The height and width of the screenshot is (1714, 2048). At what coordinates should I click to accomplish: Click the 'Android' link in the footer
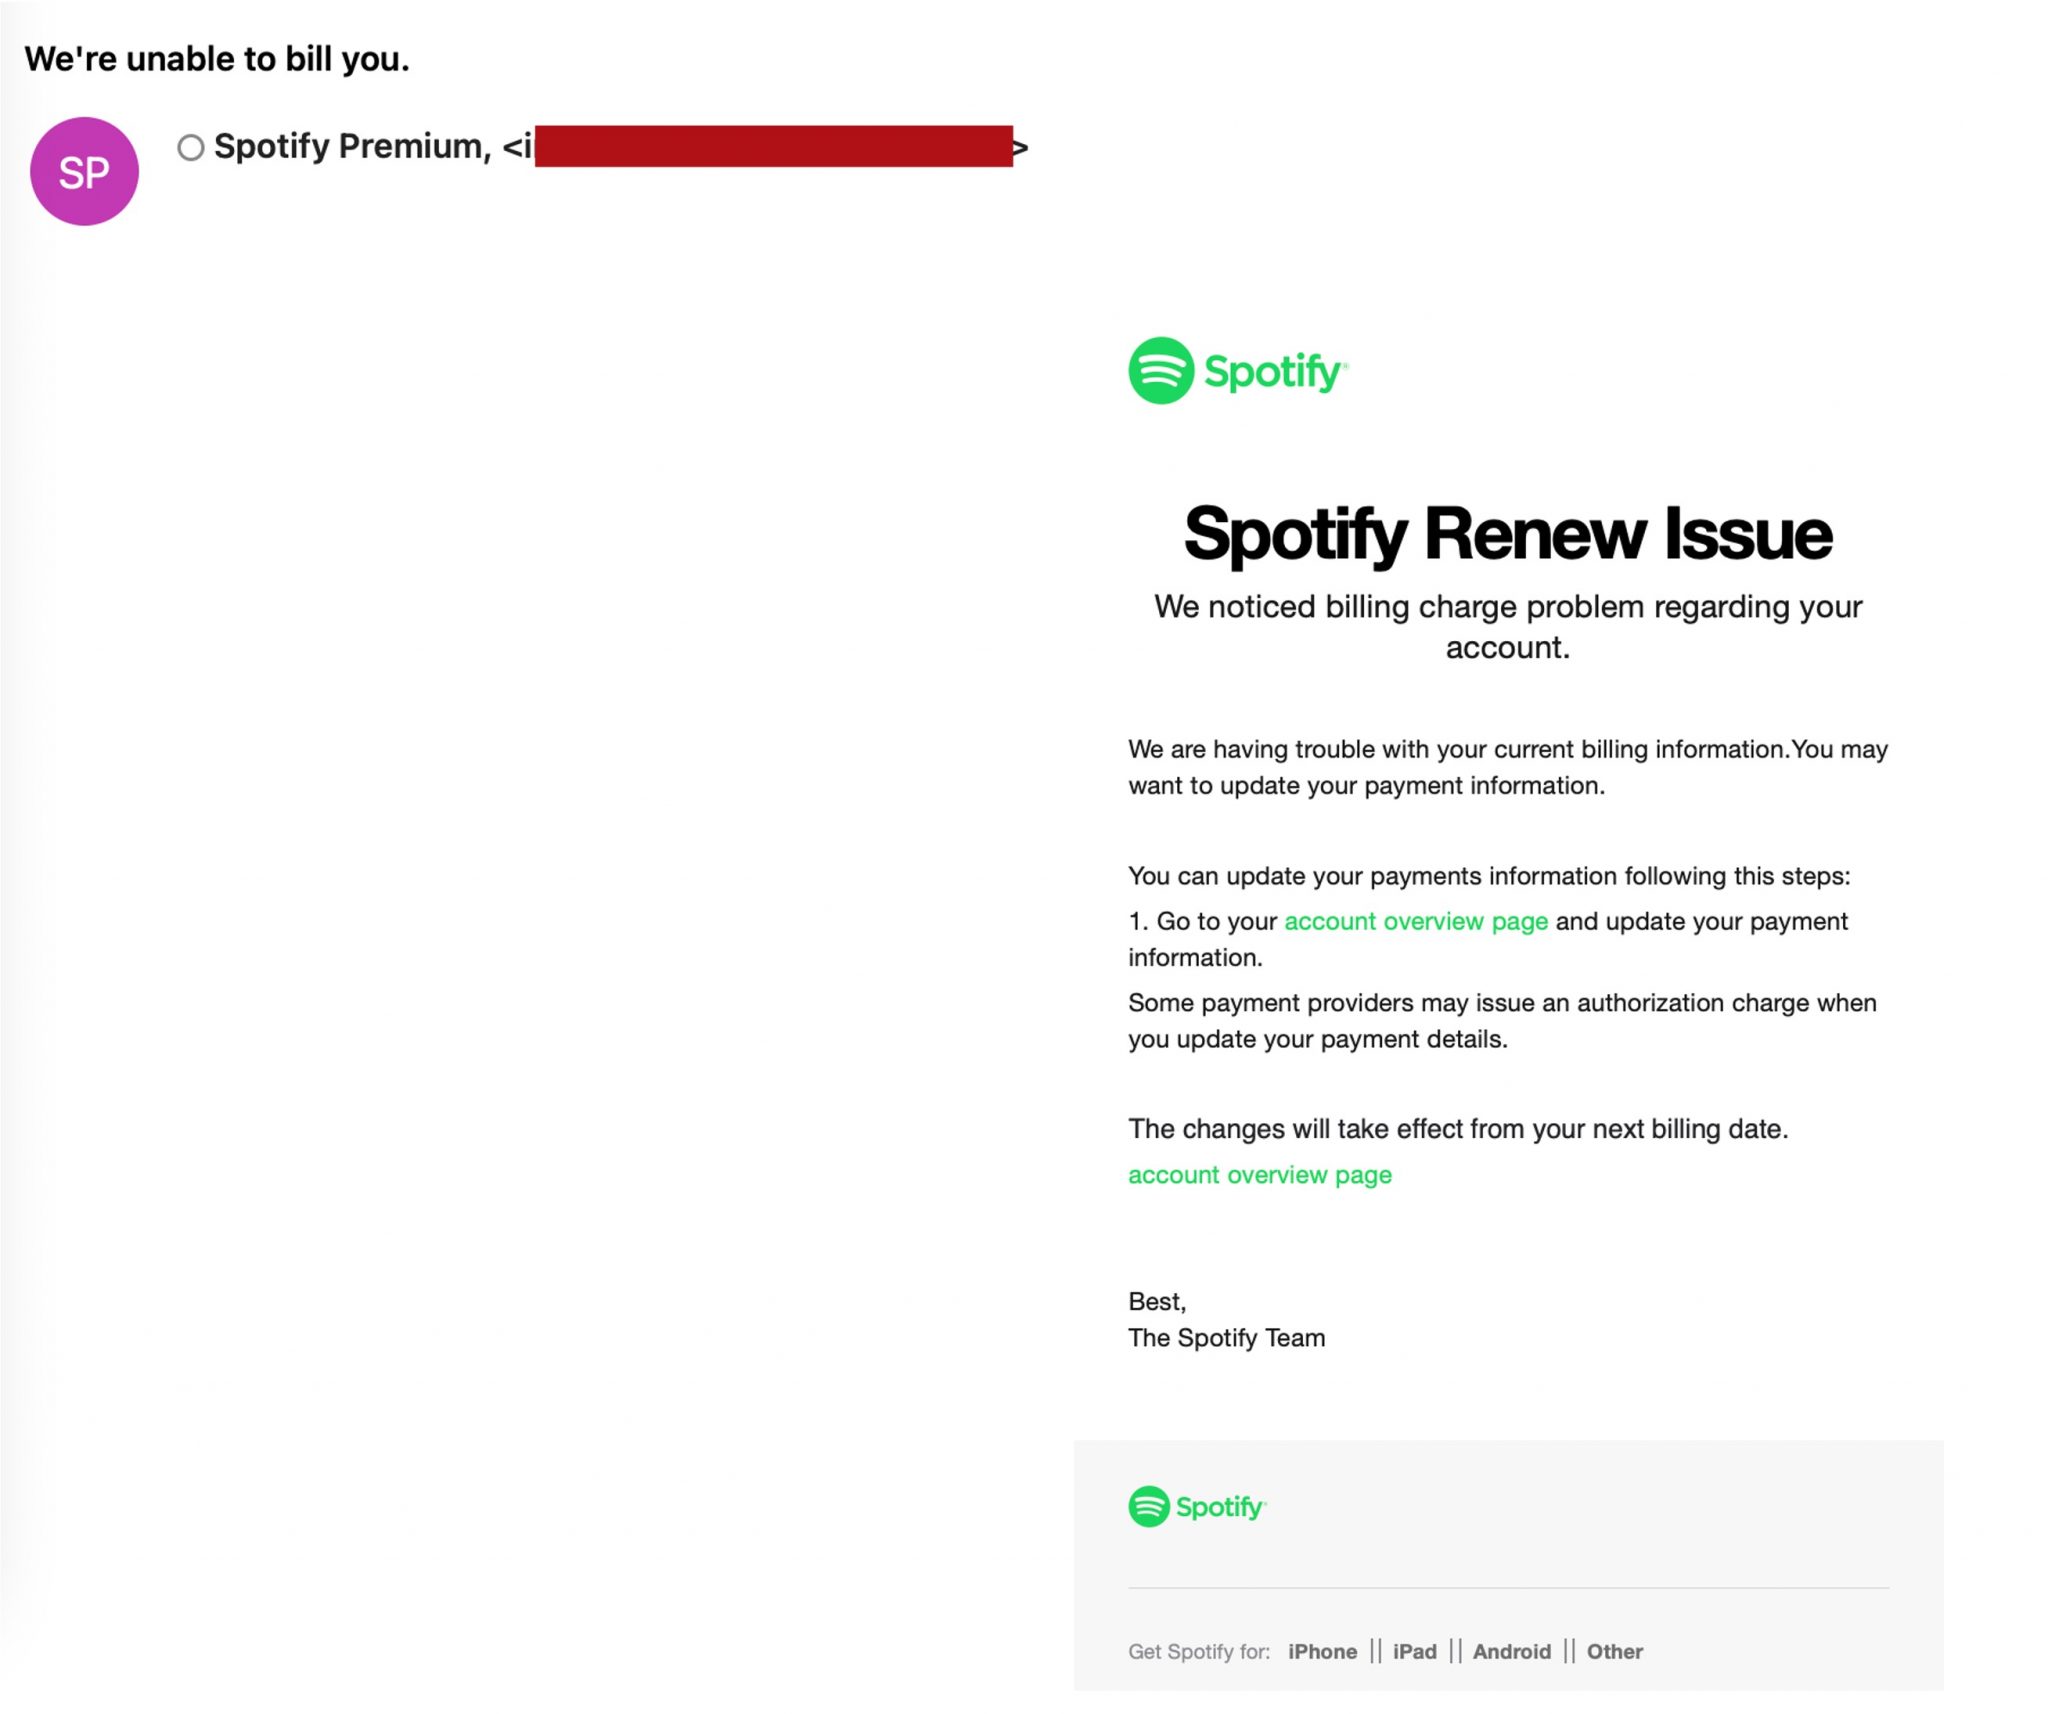coord(1511,1651)
